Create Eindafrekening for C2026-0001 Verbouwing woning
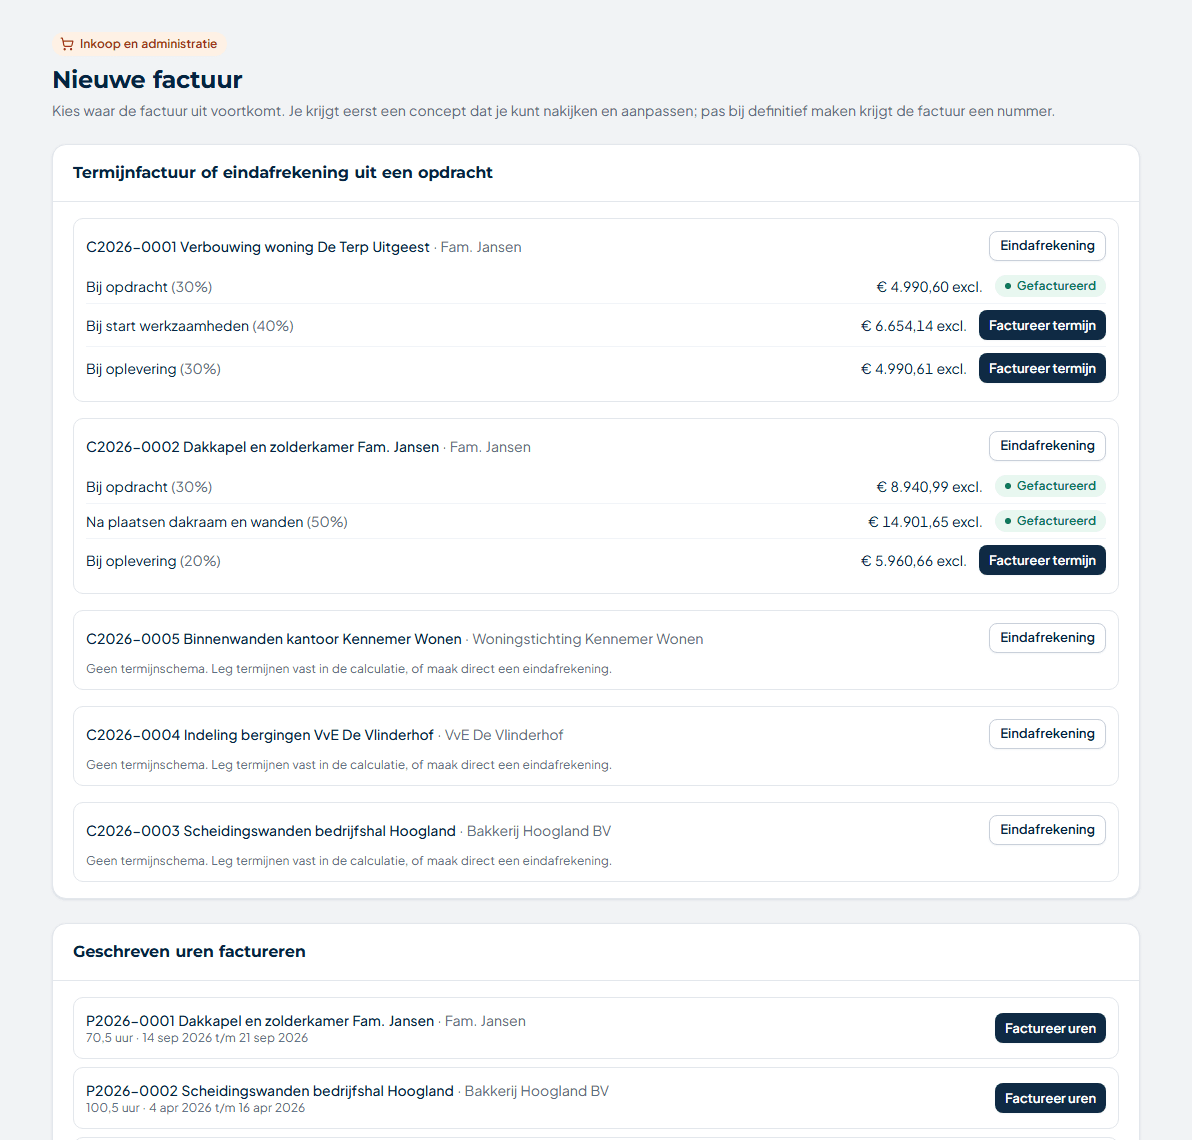1192x1140 pixels. click(x=1047, y=246)
